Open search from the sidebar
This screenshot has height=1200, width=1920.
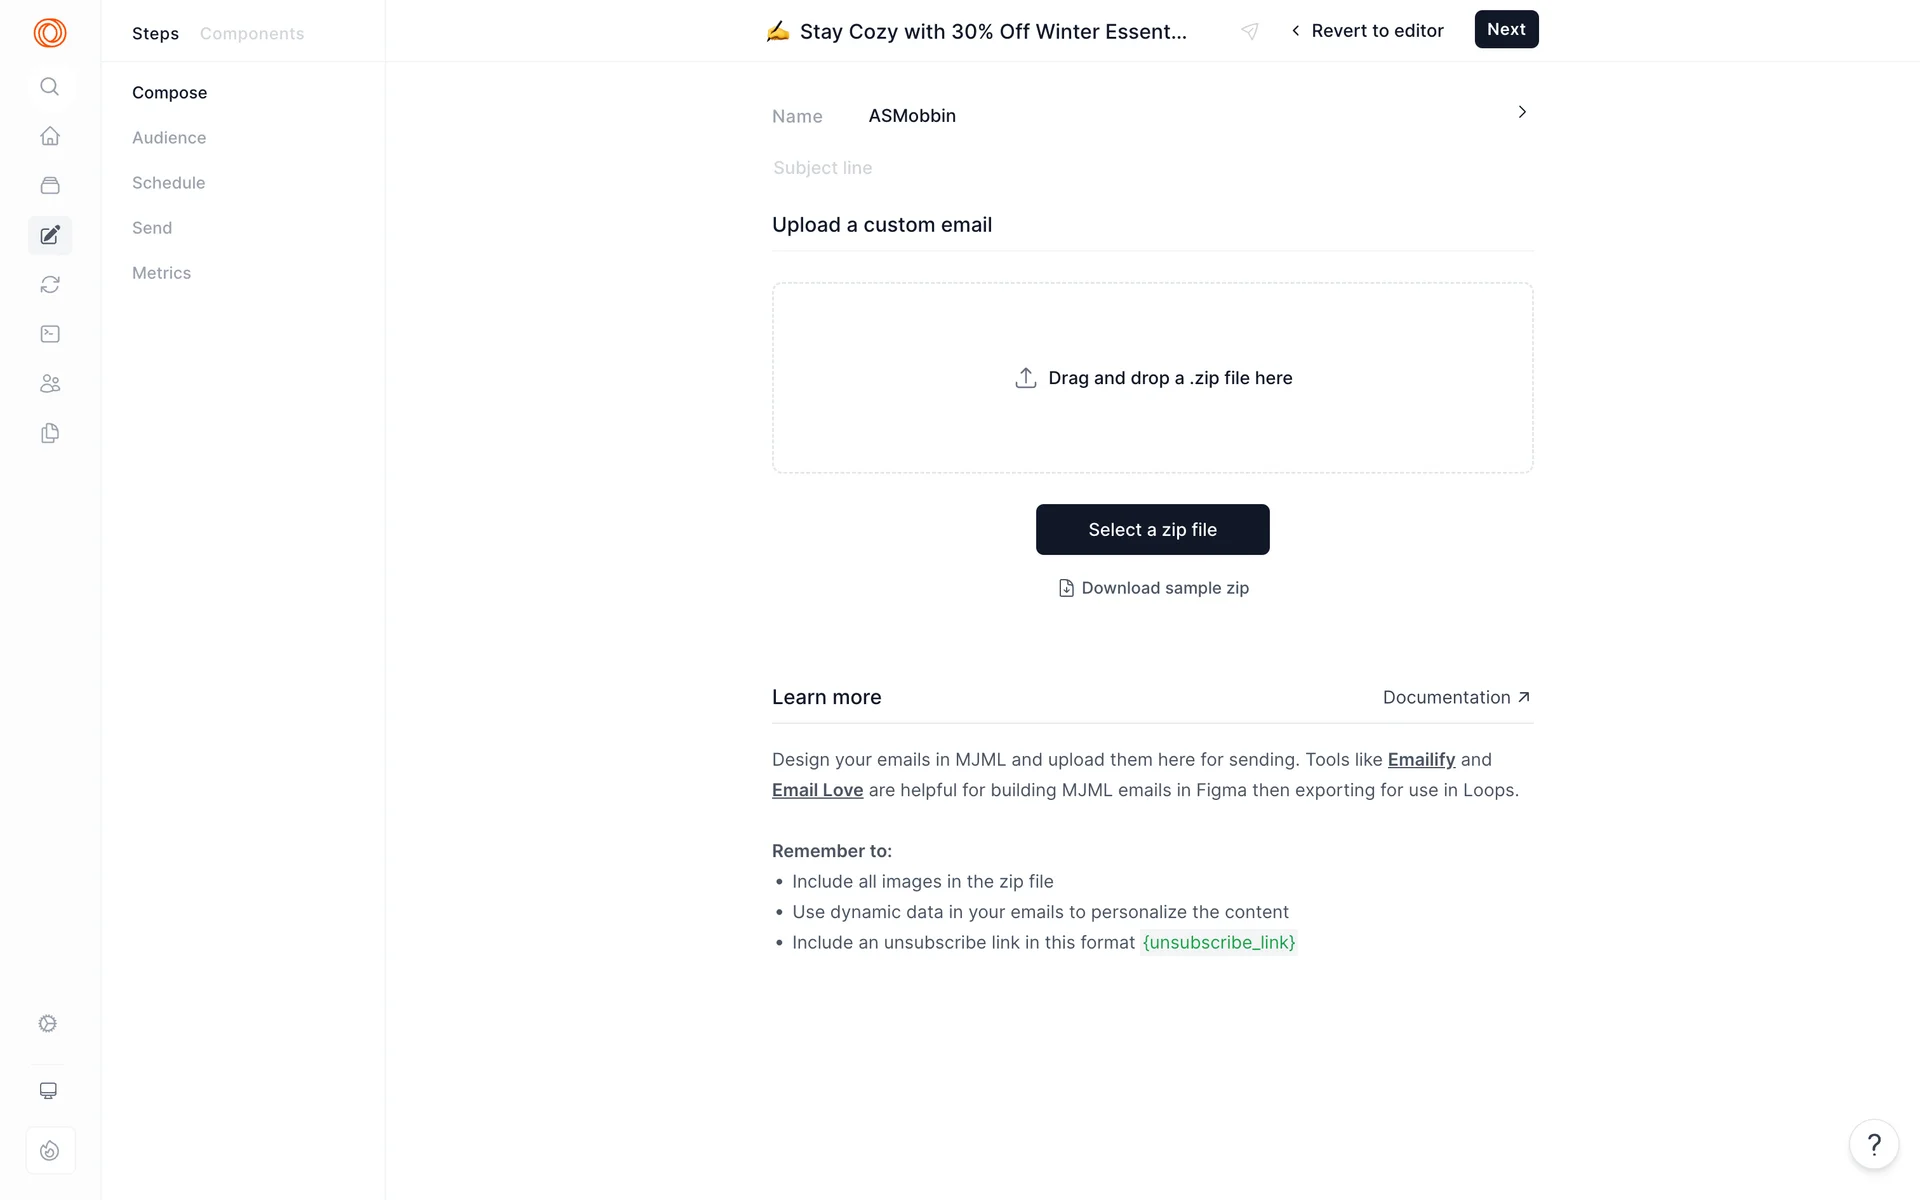point(50,87)
